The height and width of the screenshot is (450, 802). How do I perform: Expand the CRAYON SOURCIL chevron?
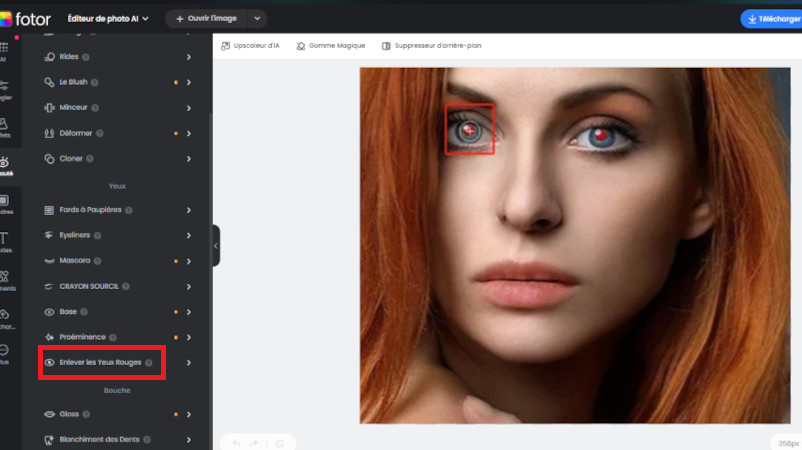(x=189, y=286)
